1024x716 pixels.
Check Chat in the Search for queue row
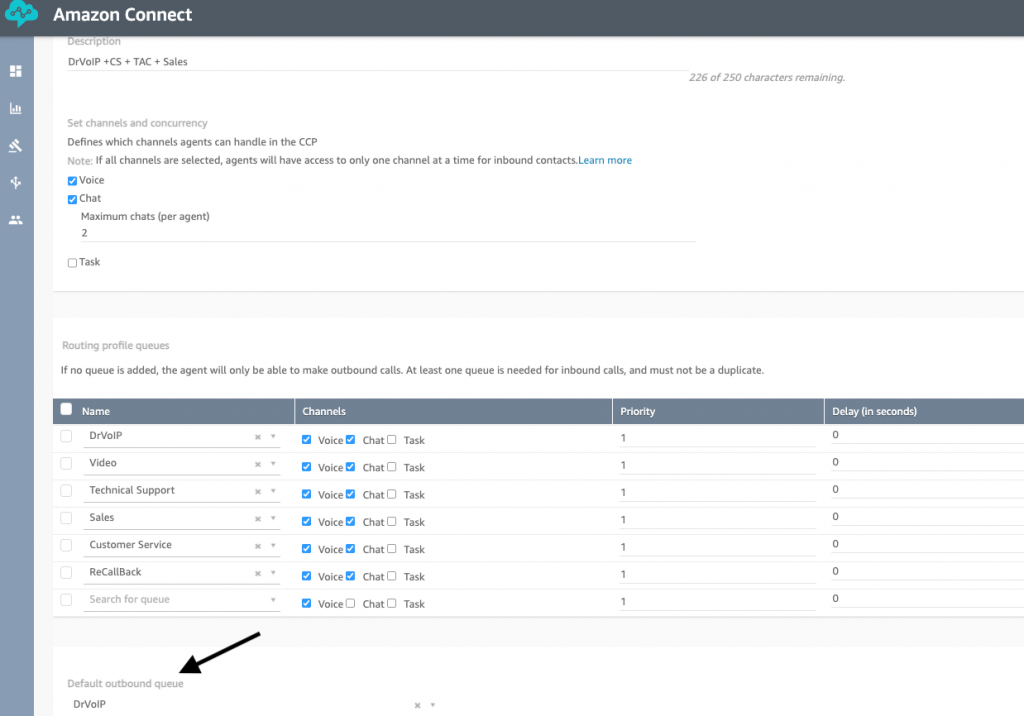click(x=351, y=604)
